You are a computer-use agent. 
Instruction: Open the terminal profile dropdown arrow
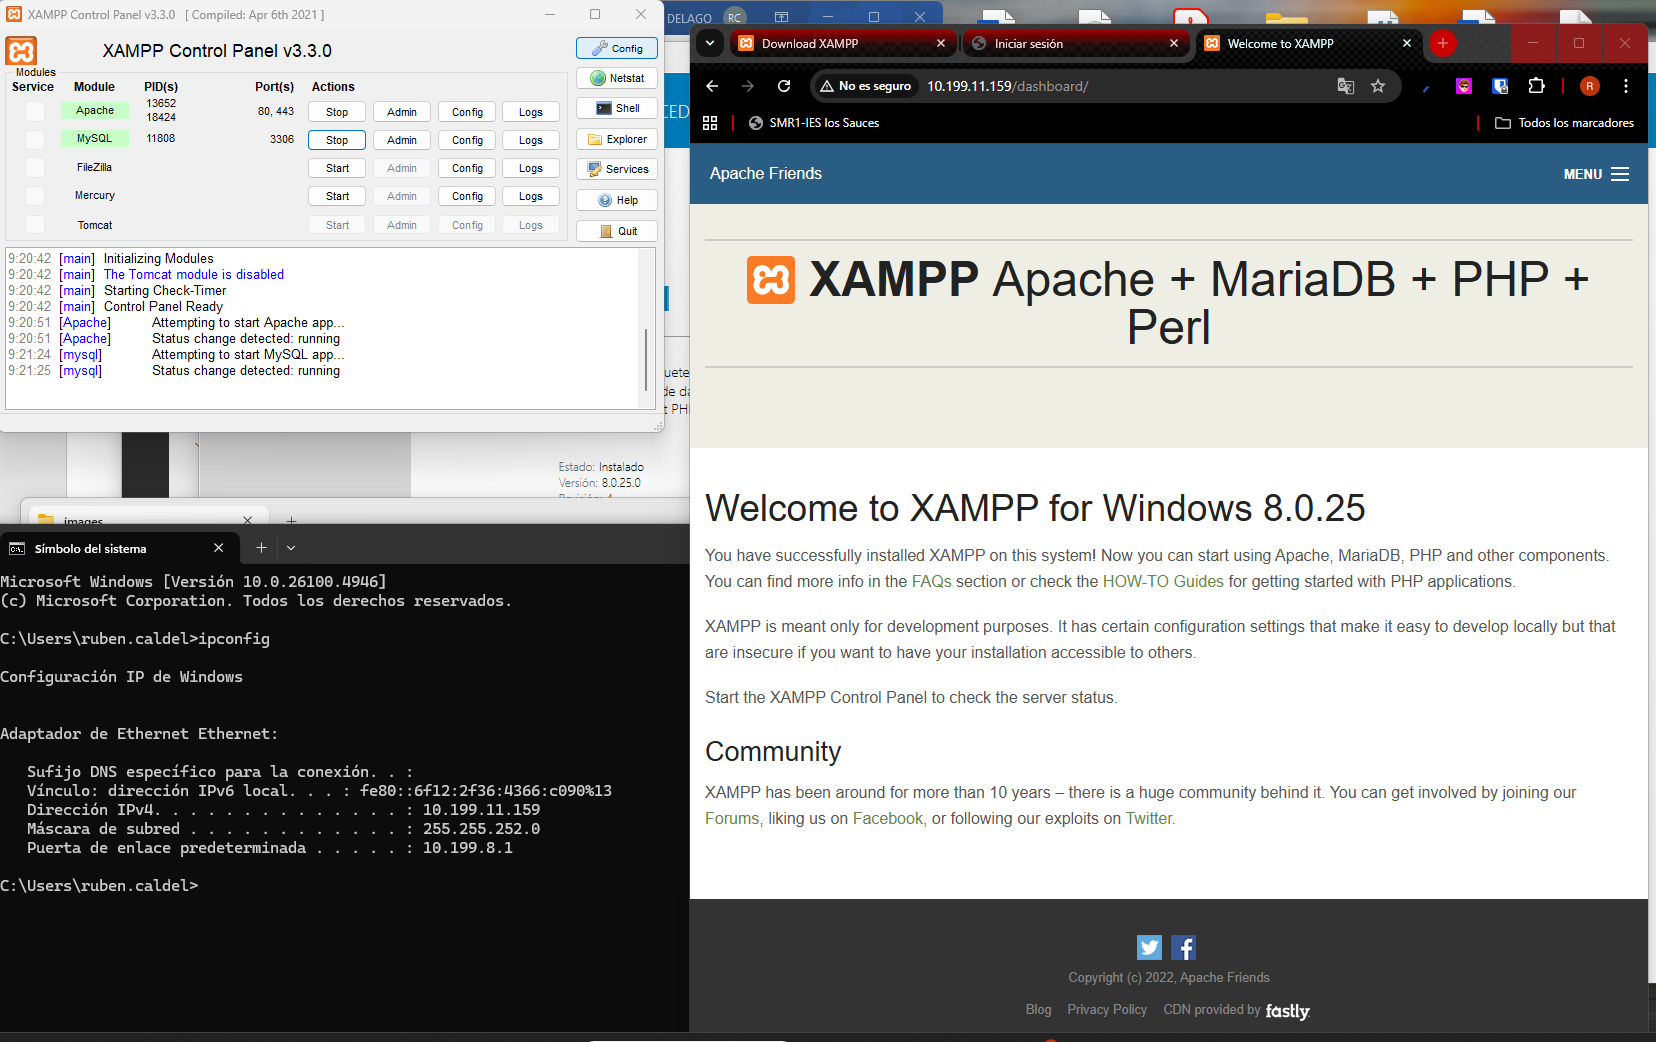(x=291, y=548)
